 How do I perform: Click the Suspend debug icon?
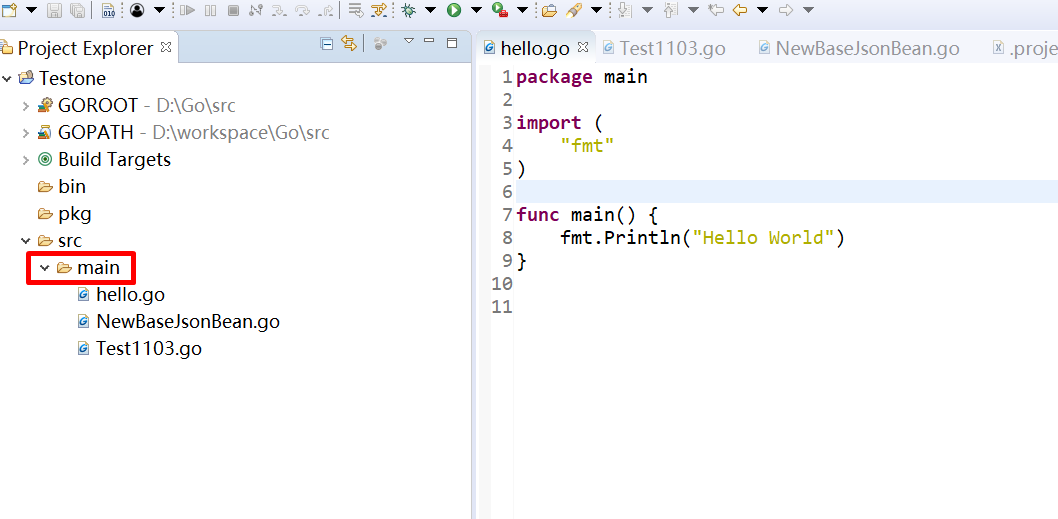tap(211, 10)
